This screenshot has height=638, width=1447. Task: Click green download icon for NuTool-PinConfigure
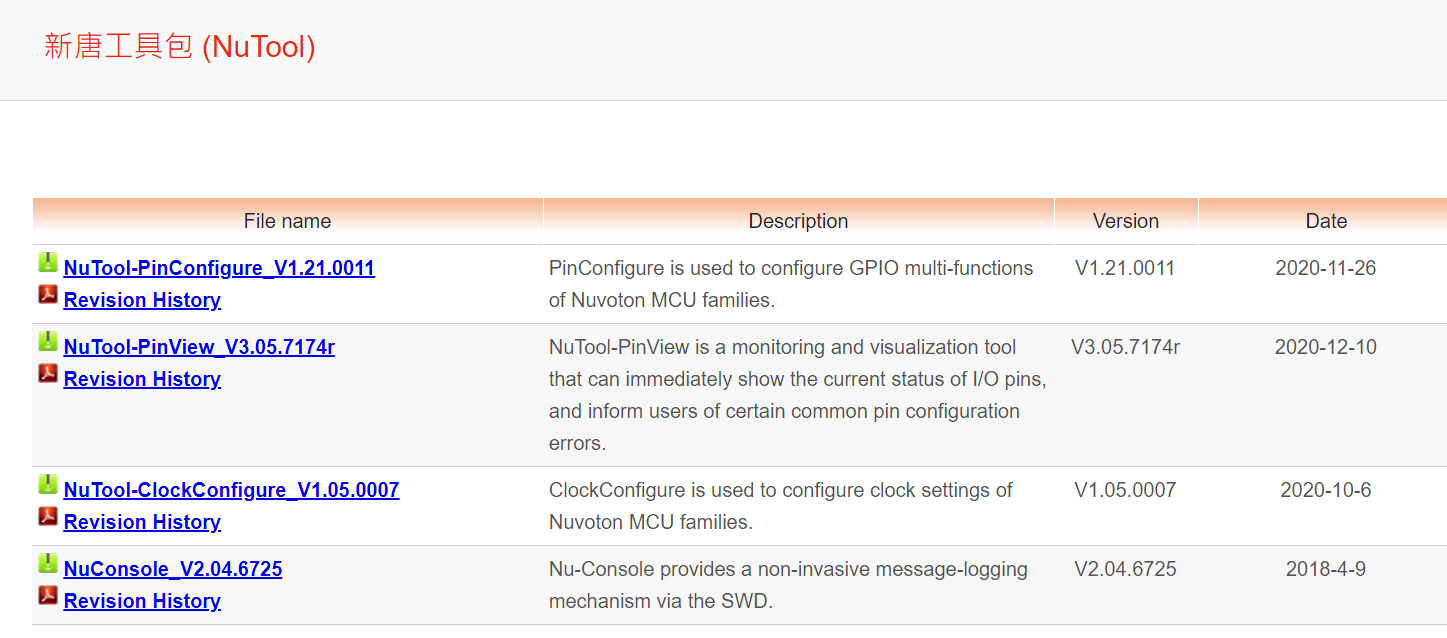click(47, 264)
